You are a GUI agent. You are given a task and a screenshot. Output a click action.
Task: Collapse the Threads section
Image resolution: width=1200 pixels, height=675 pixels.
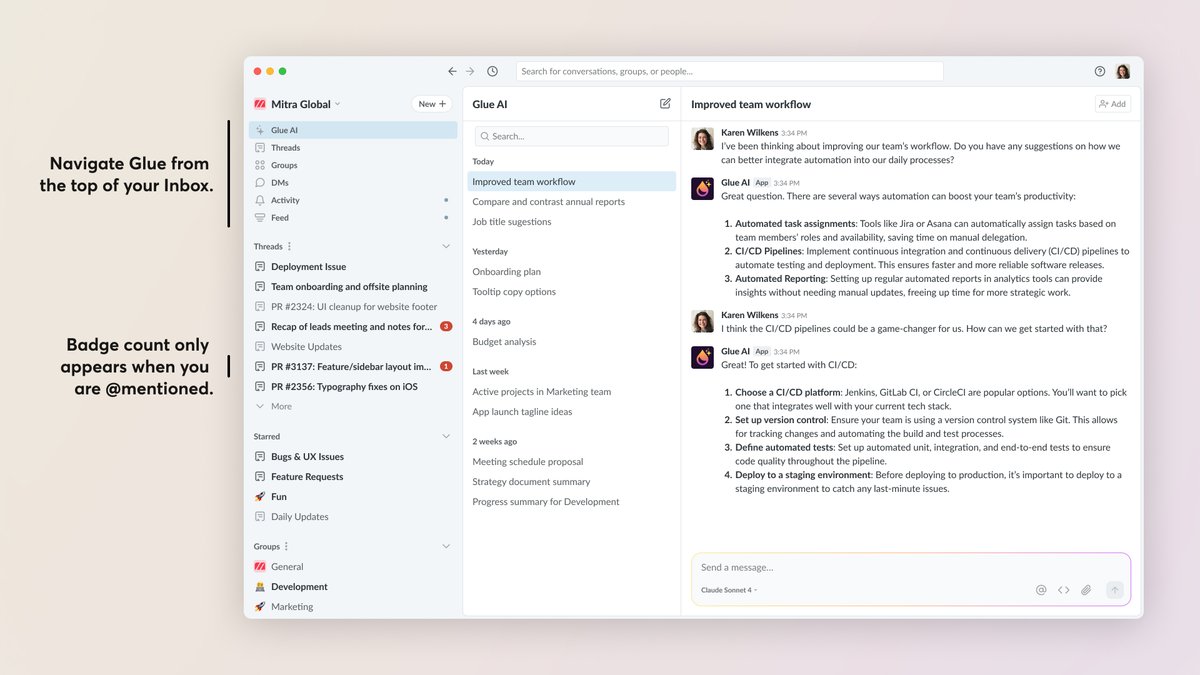click(x=446, y=246)
